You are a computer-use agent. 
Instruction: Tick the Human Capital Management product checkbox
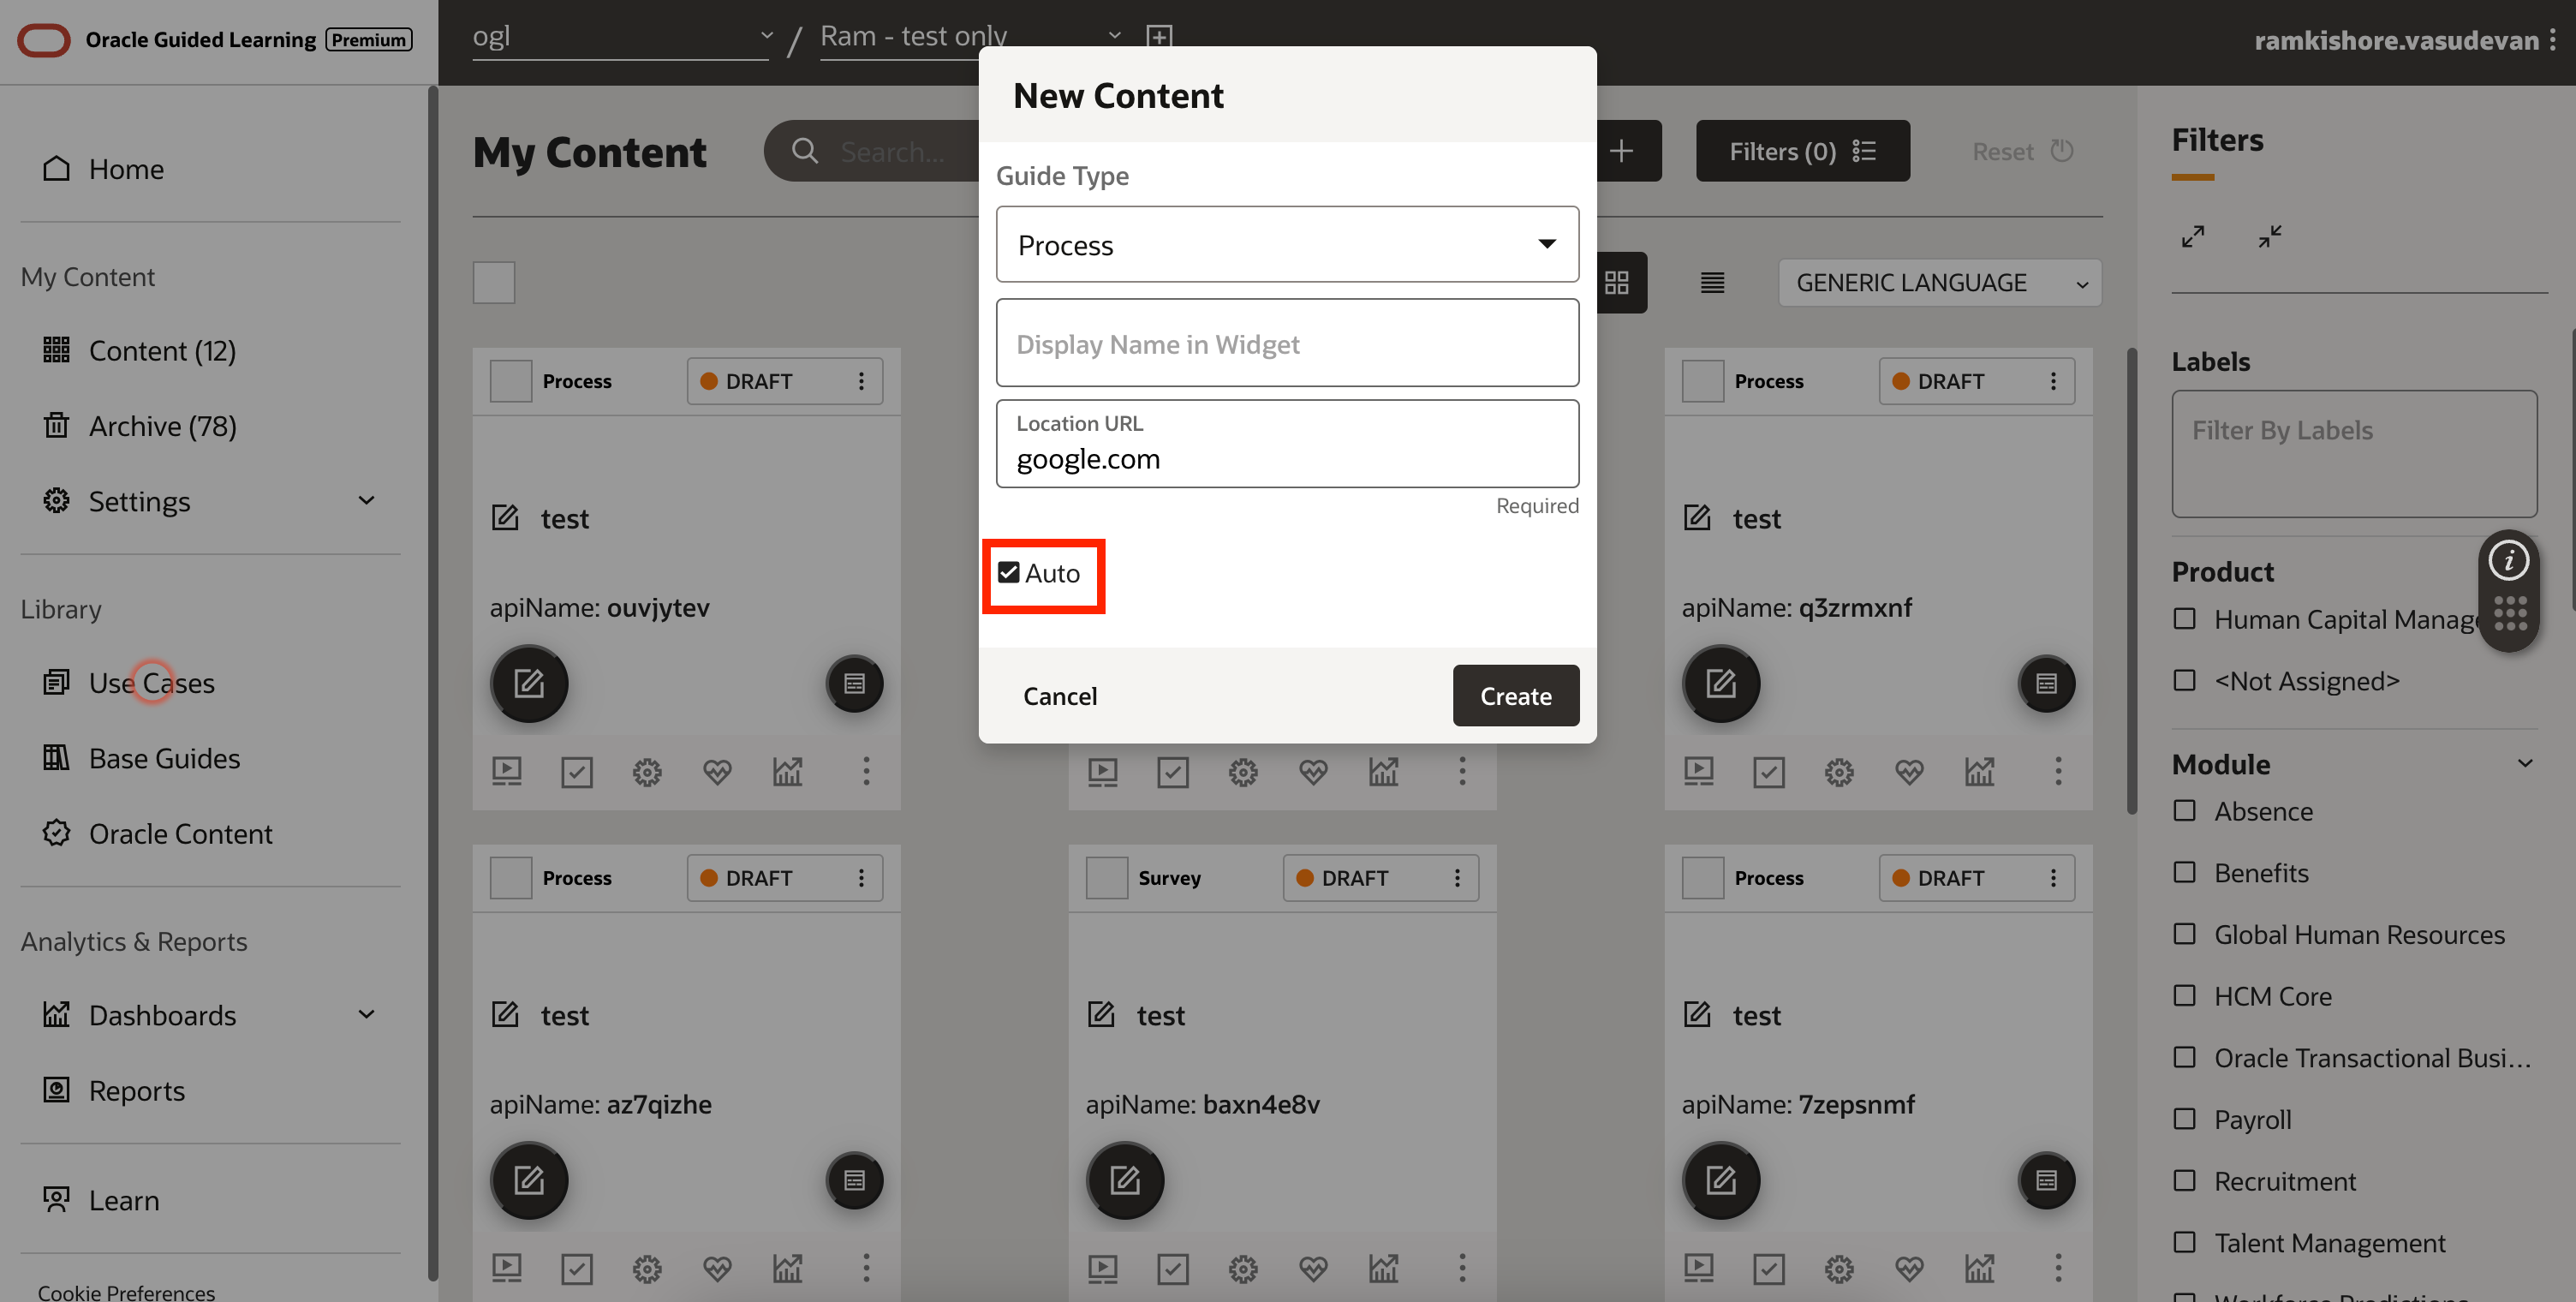coord(2185,619)
